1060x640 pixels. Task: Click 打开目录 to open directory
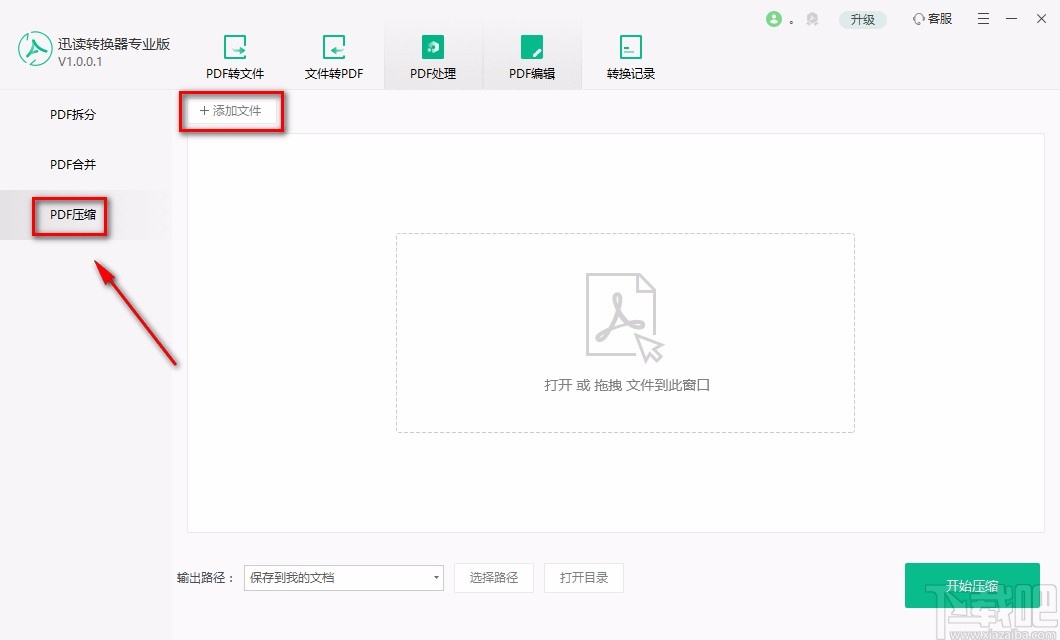[x=584, y=578]
